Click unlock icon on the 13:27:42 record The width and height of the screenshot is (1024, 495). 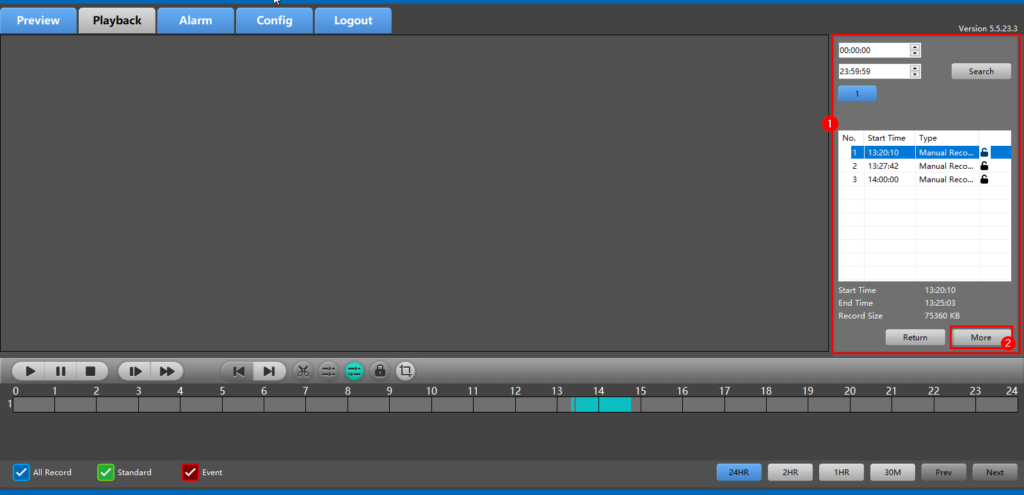[984, 166]
